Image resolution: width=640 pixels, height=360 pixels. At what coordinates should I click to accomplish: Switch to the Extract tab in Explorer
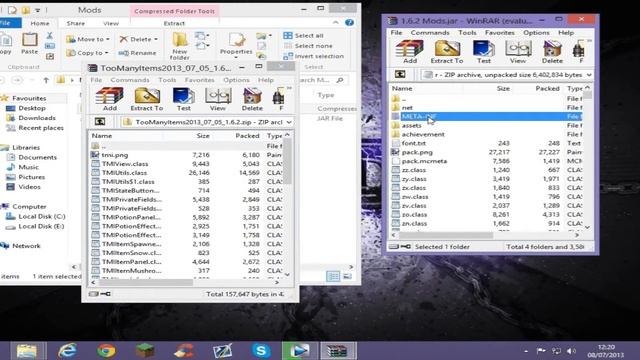[x=174, y=23]
